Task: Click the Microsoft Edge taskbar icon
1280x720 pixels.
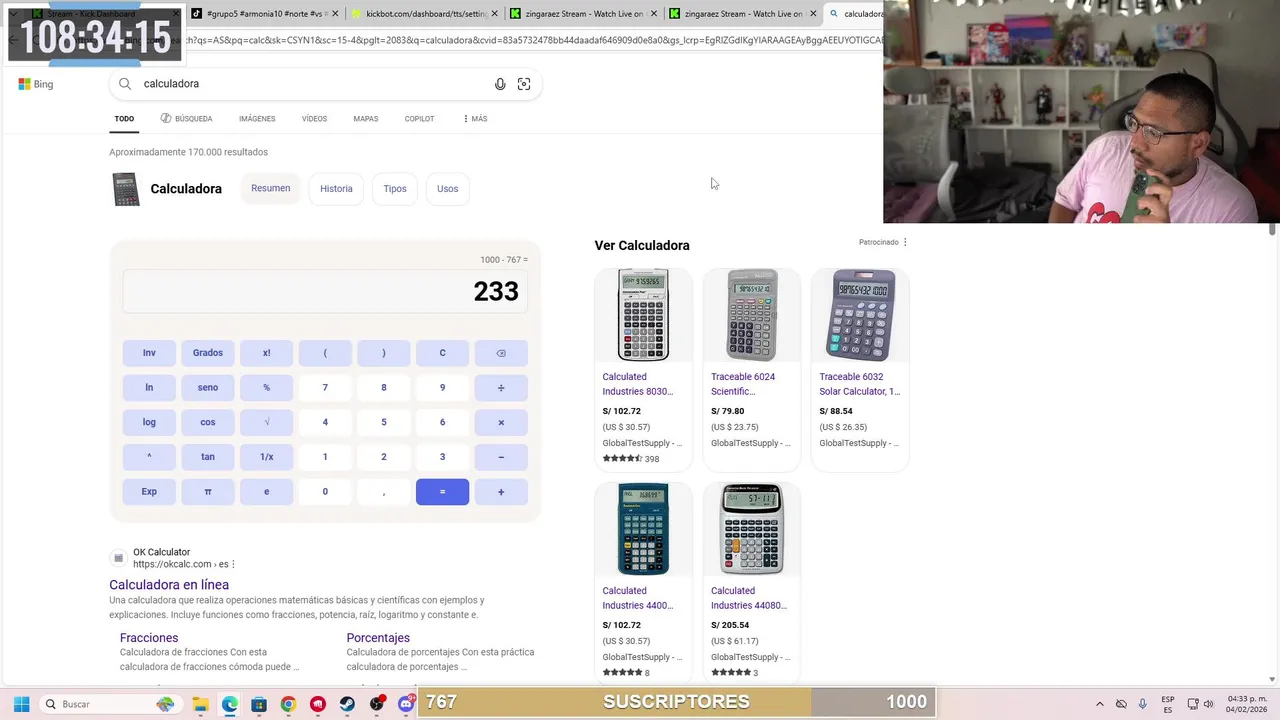Action: click(x=230, y=704)
